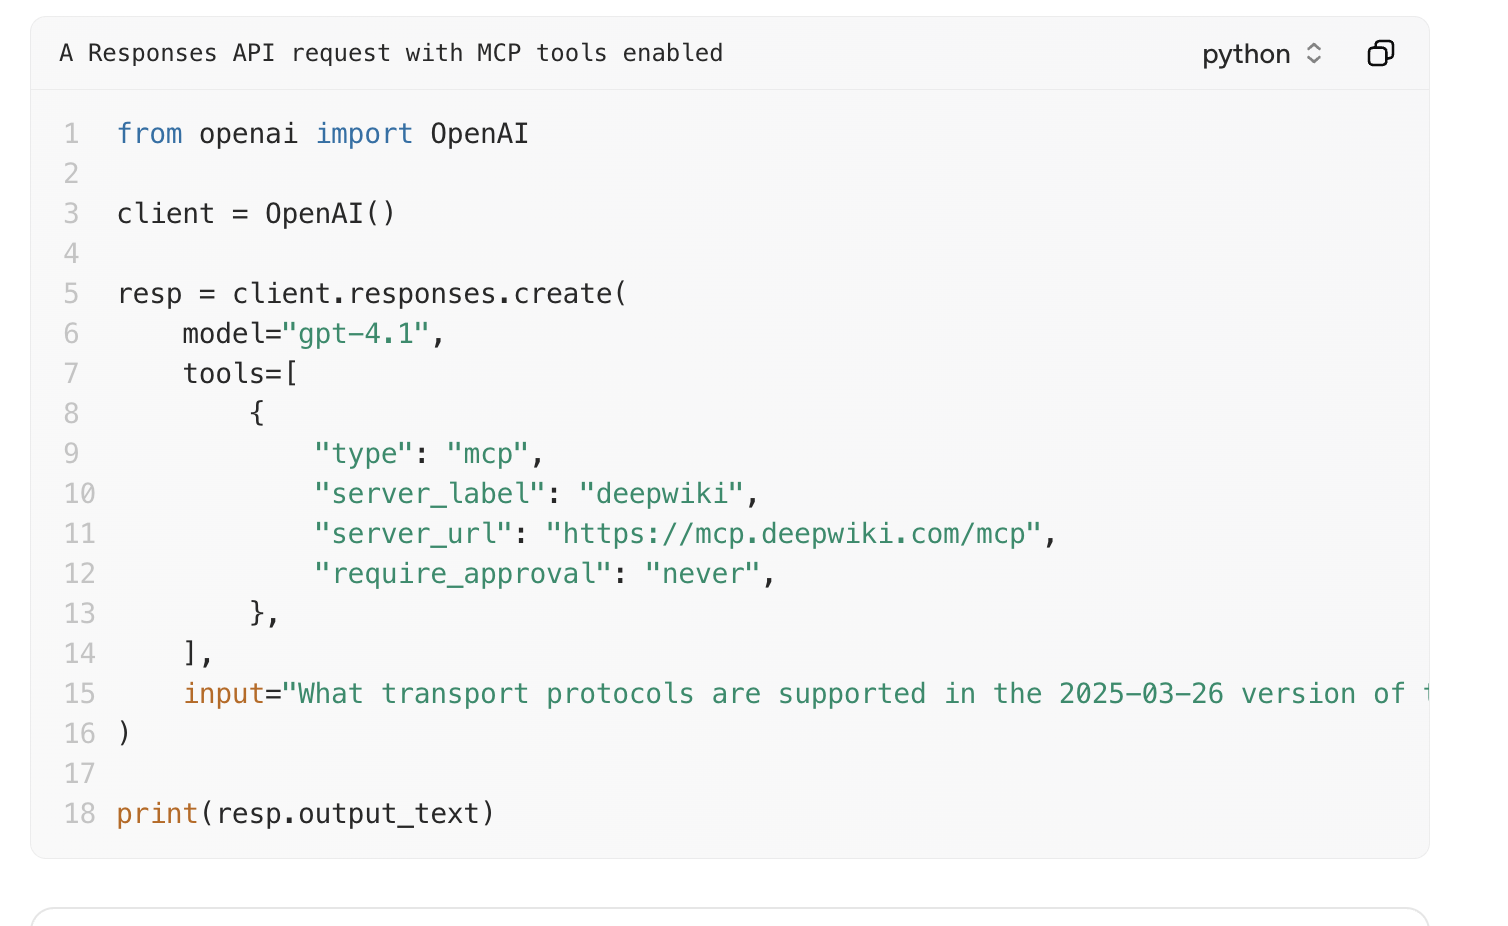
Task: Click the up-down chevron beside python label
Action: click(x=1314, y=54)
